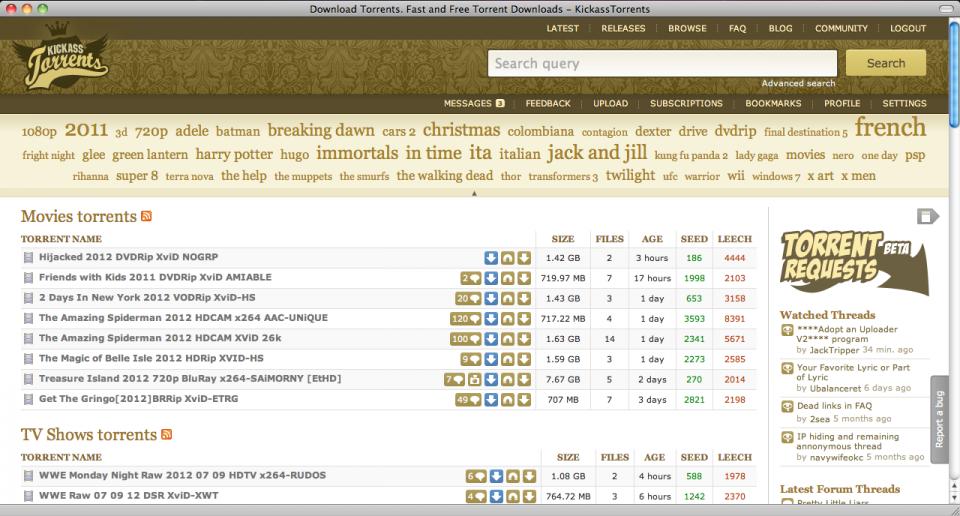
Task: Open the Advanced search link
Action: (798, 83)
